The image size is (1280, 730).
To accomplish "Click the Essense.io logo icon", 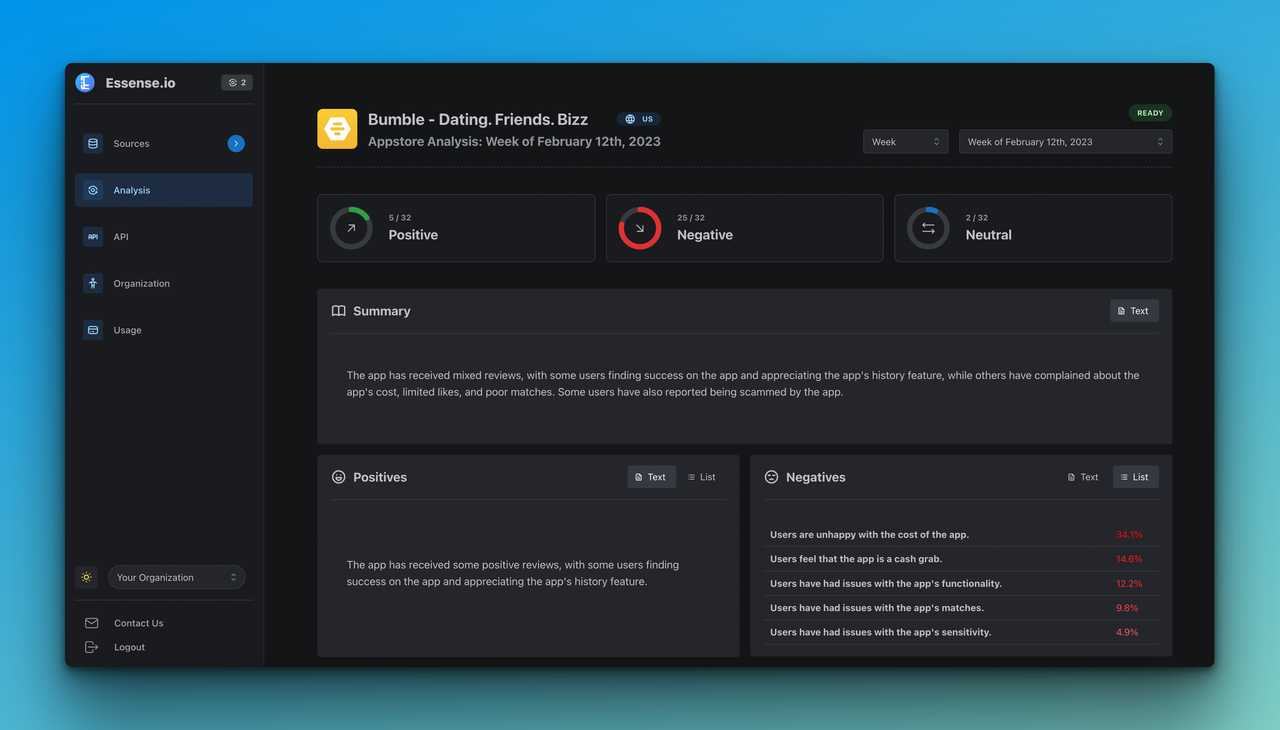I will (x=85, y=83).
